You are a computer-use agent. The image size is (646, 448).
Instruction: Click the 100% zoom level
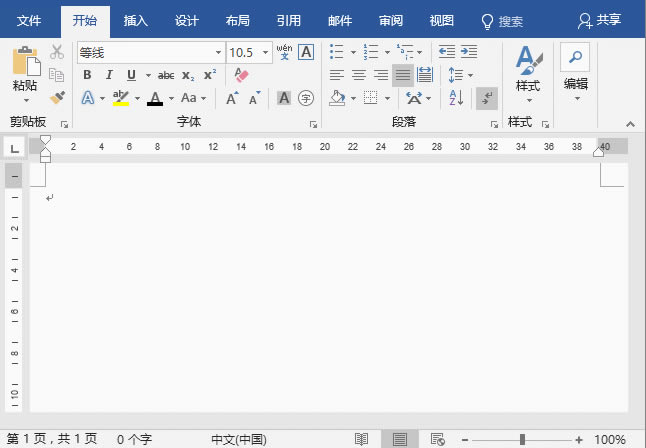pyautogui.click(x=610, y=440)
